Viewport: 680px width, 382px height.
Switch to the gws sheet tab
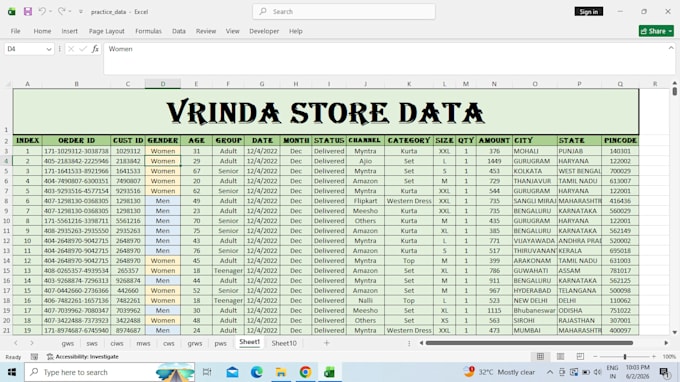coord(68,343)
